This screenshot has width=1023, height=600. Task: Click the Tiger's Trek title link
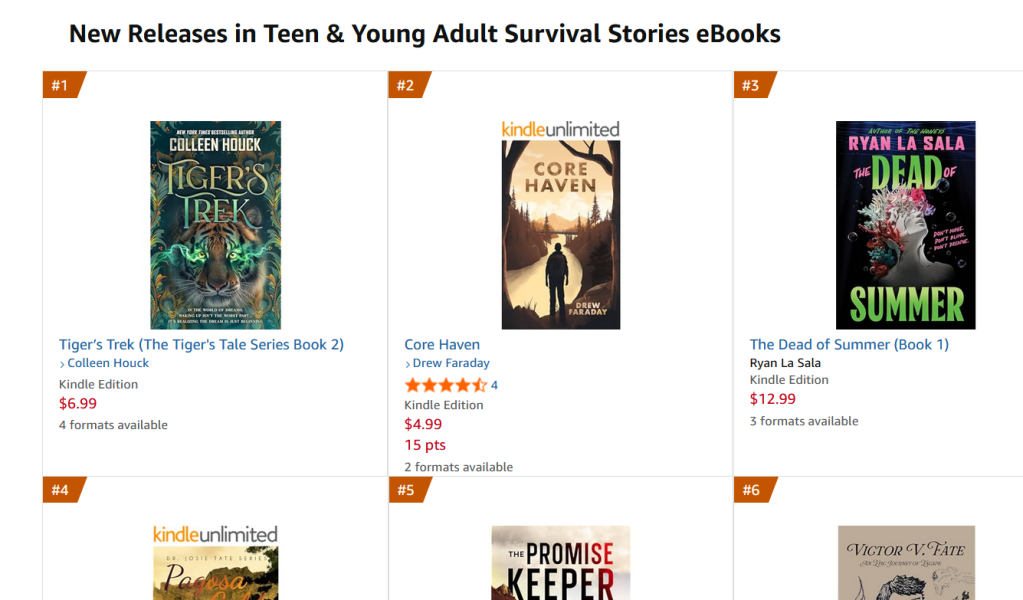201,344
